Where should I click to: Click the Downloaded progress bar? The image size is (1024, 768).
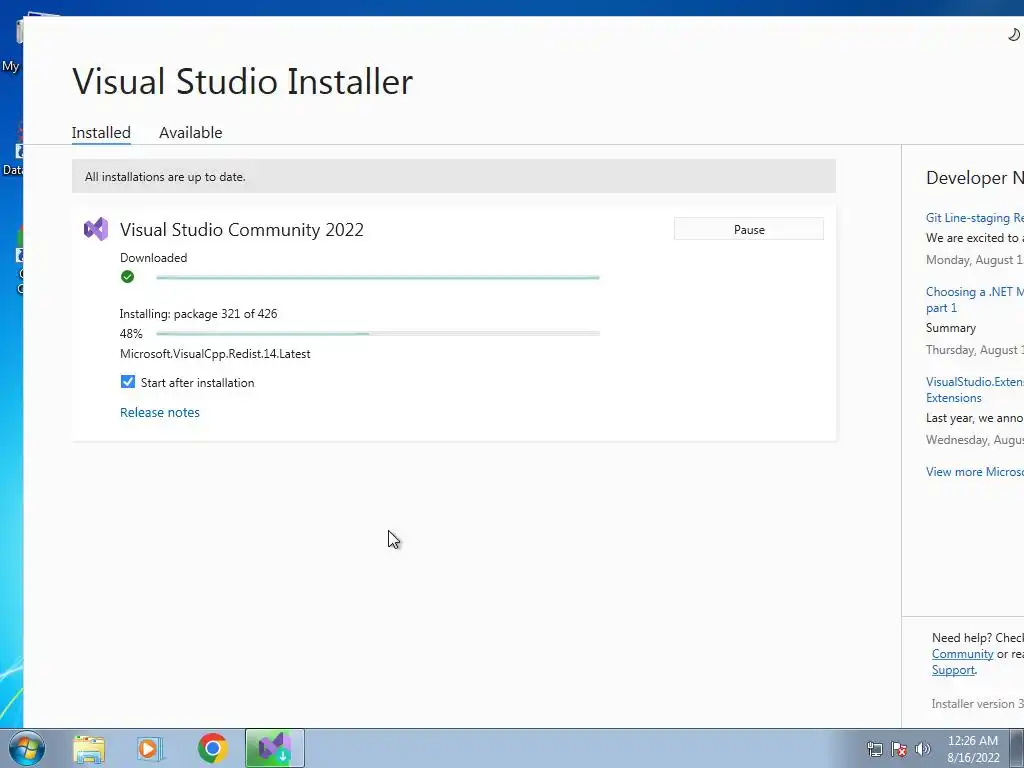(378, 278)
